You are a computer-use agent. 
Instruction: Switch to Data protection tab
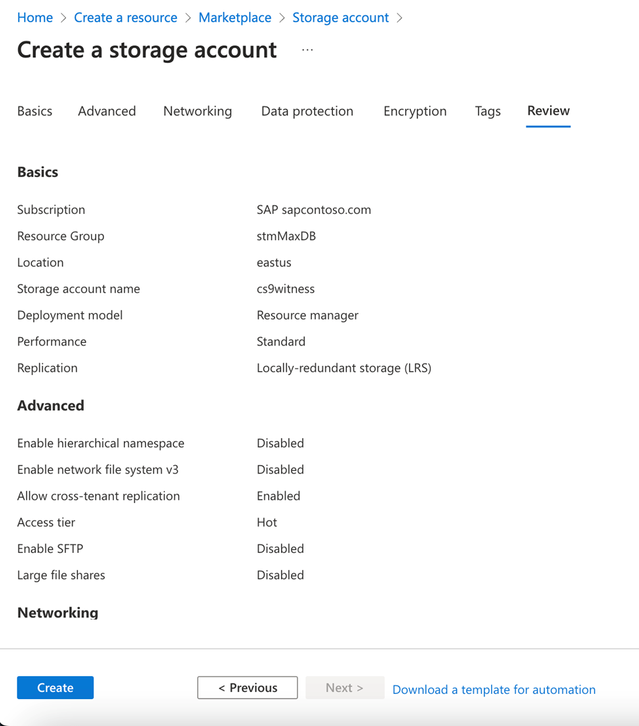[x=307, y=111]
